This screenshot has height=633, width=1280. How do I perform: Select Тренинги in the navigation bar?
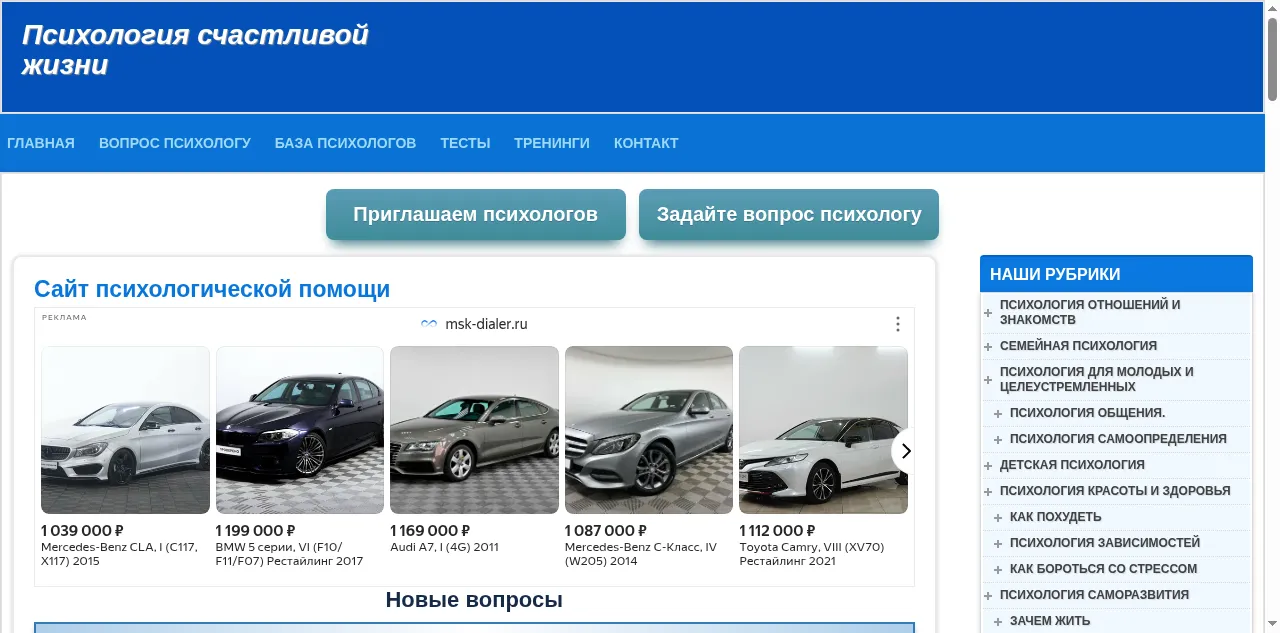552,143
